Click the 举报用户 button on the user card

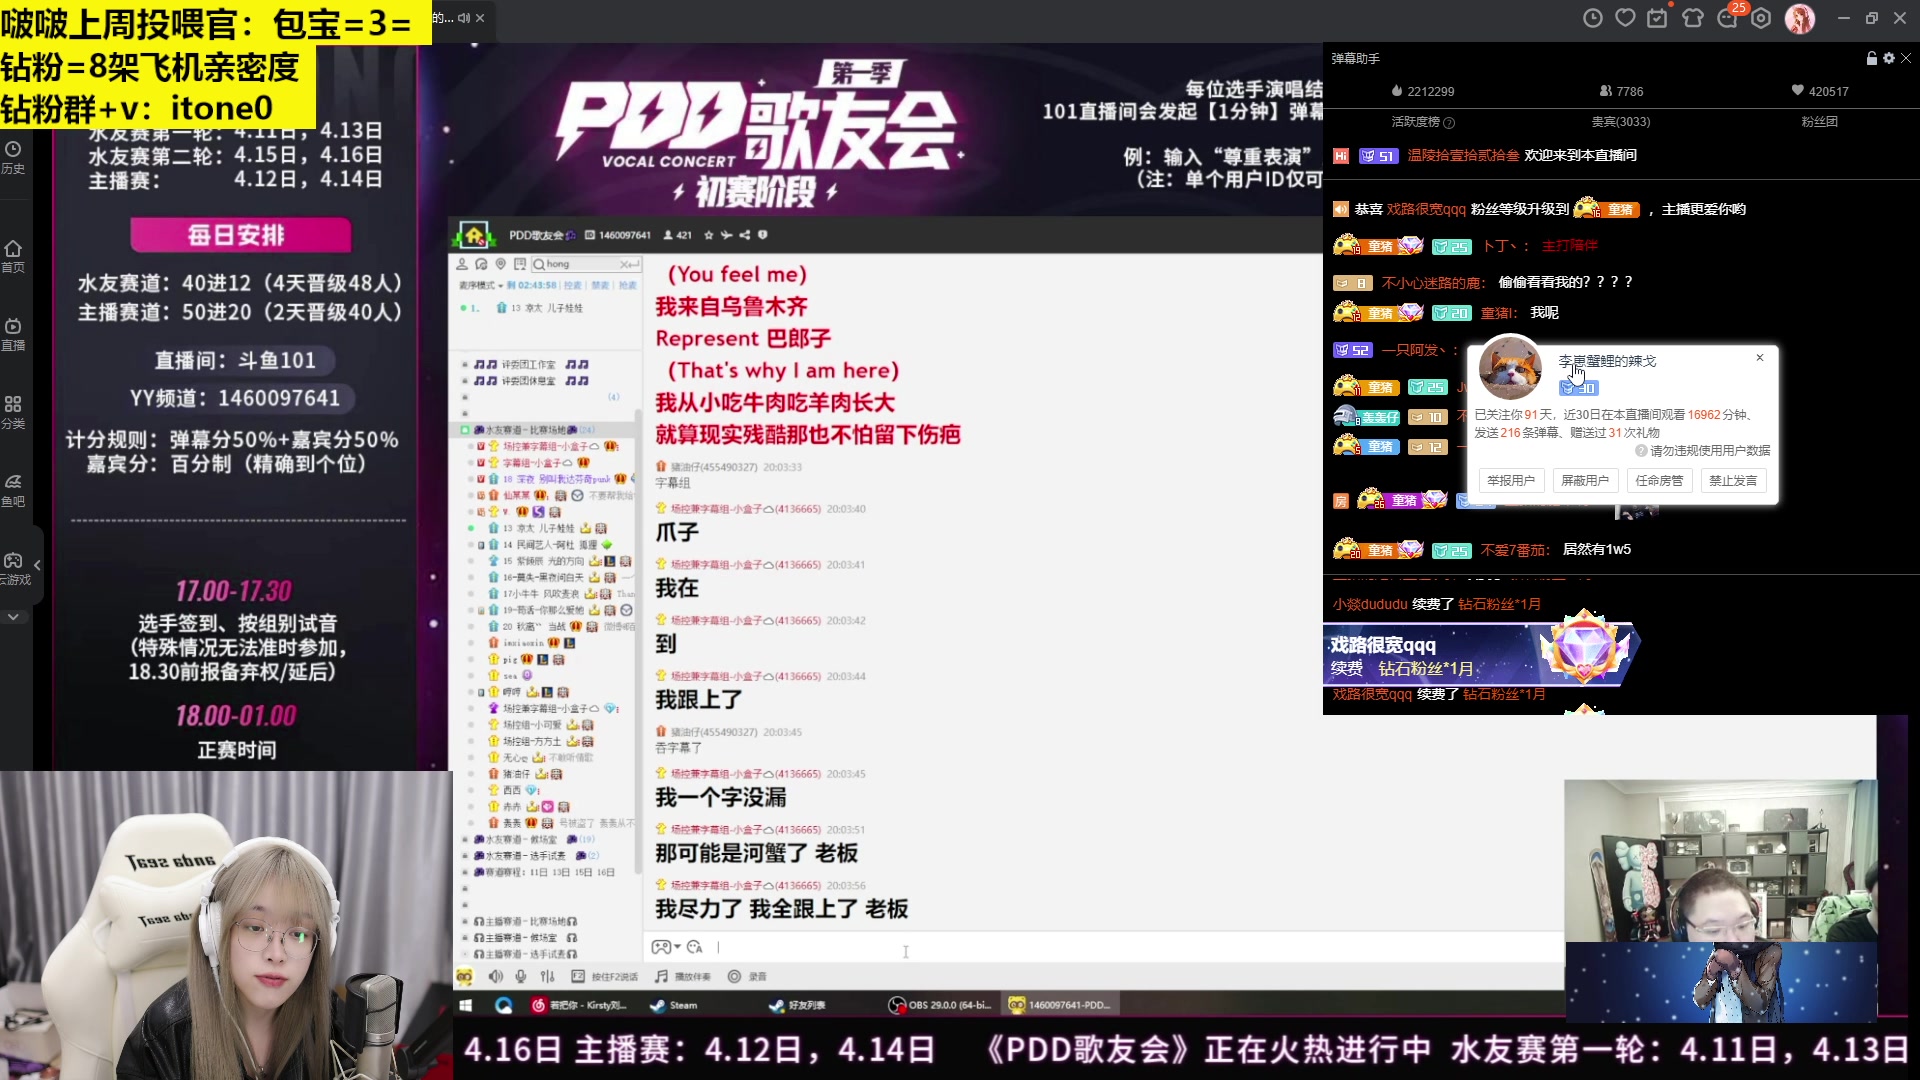tap(1511, 481)
